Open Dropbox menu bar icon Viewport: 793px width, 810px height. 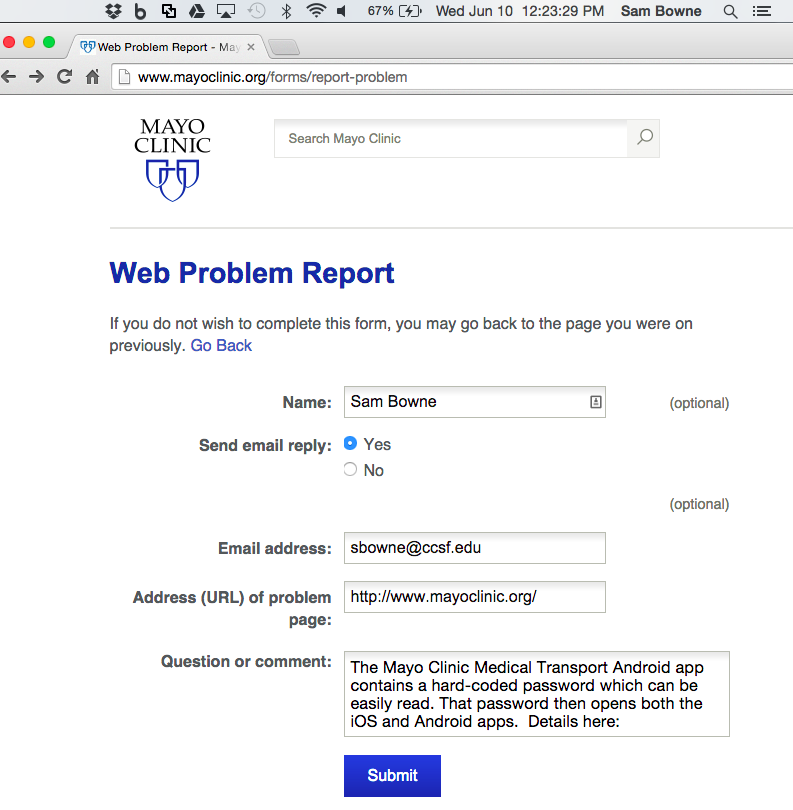click(113, 11)
